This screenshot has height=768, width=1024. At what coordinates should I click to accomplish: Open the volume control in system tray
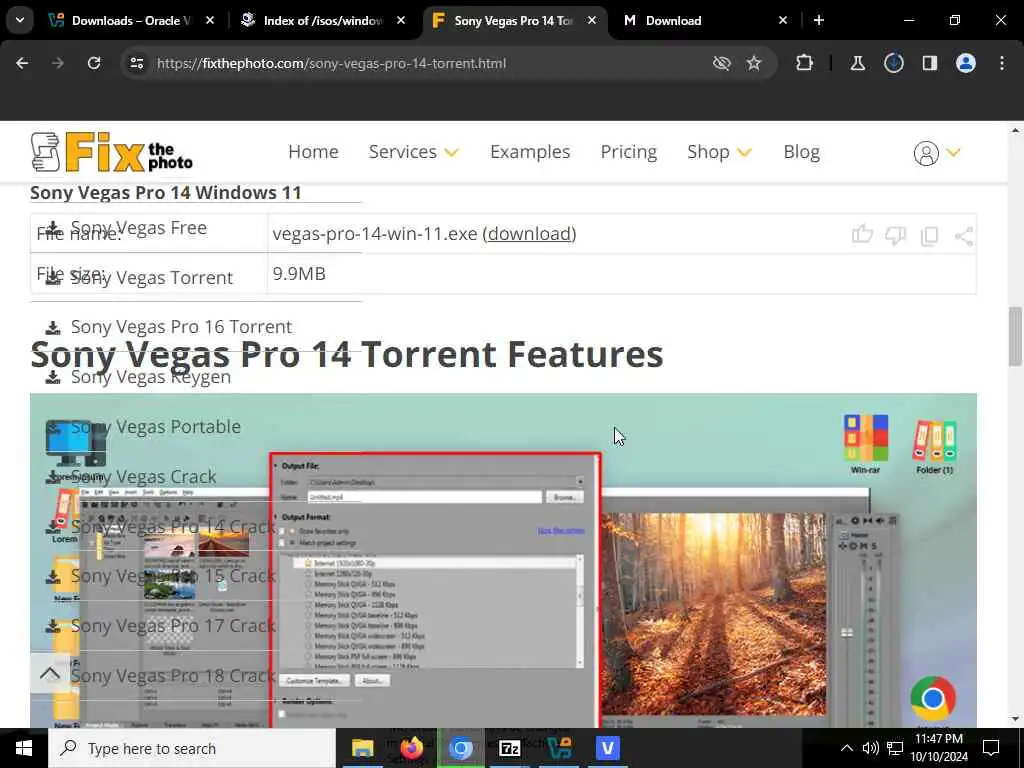(x=870, y=748)
